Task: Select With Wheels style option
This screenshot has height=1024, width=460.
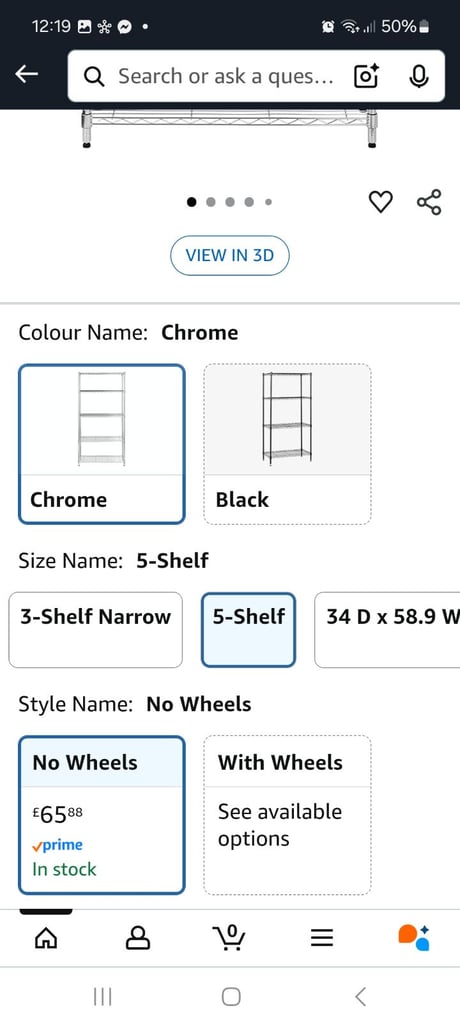Action: (288, 815)
